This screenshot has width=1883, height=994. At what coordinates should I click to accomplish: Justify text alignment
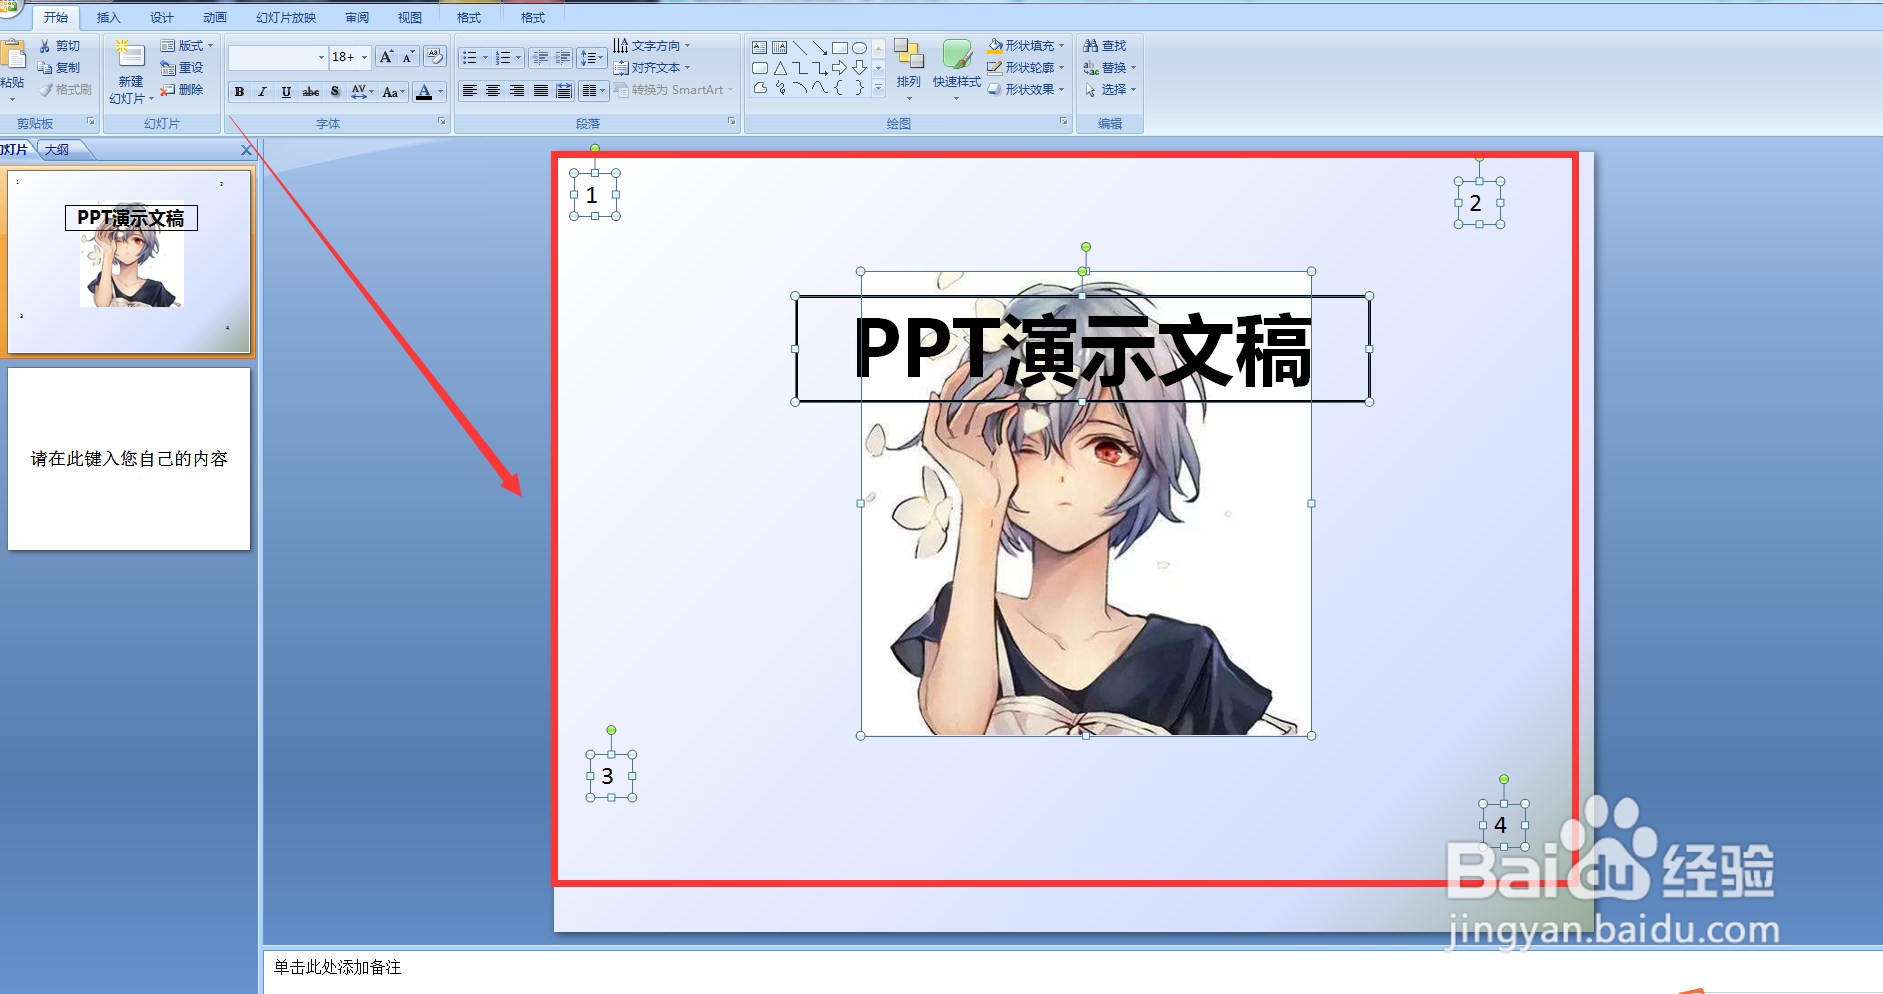541,91
